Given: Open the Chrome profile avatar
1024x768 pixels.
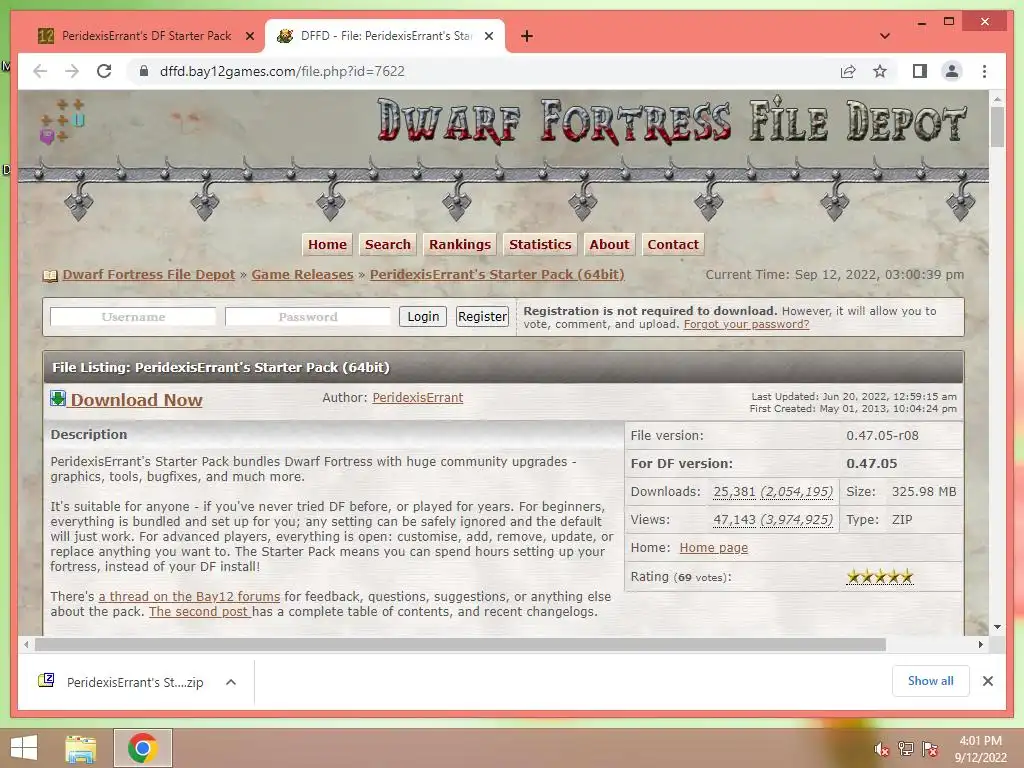Looking at the screenshot, I should click(952, 71).
